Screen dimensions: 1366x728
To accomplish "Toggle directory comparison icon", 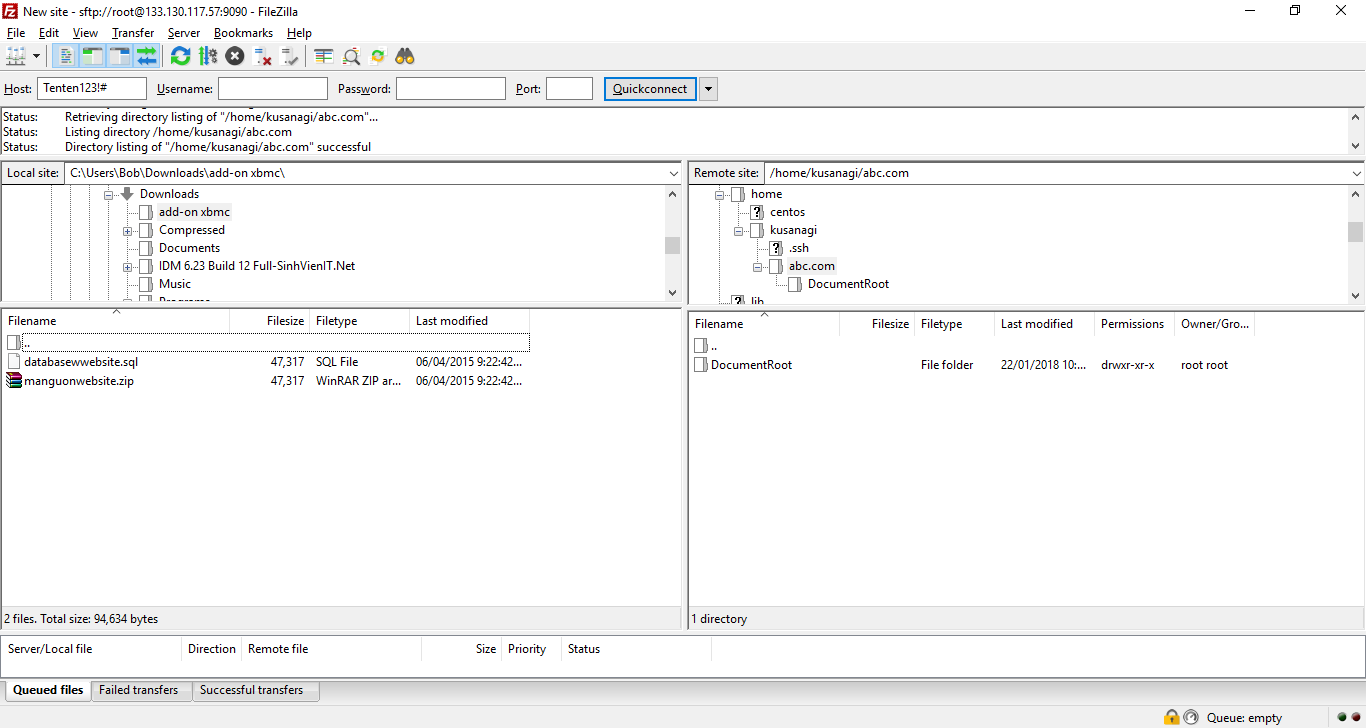I will tap(351, 56).
